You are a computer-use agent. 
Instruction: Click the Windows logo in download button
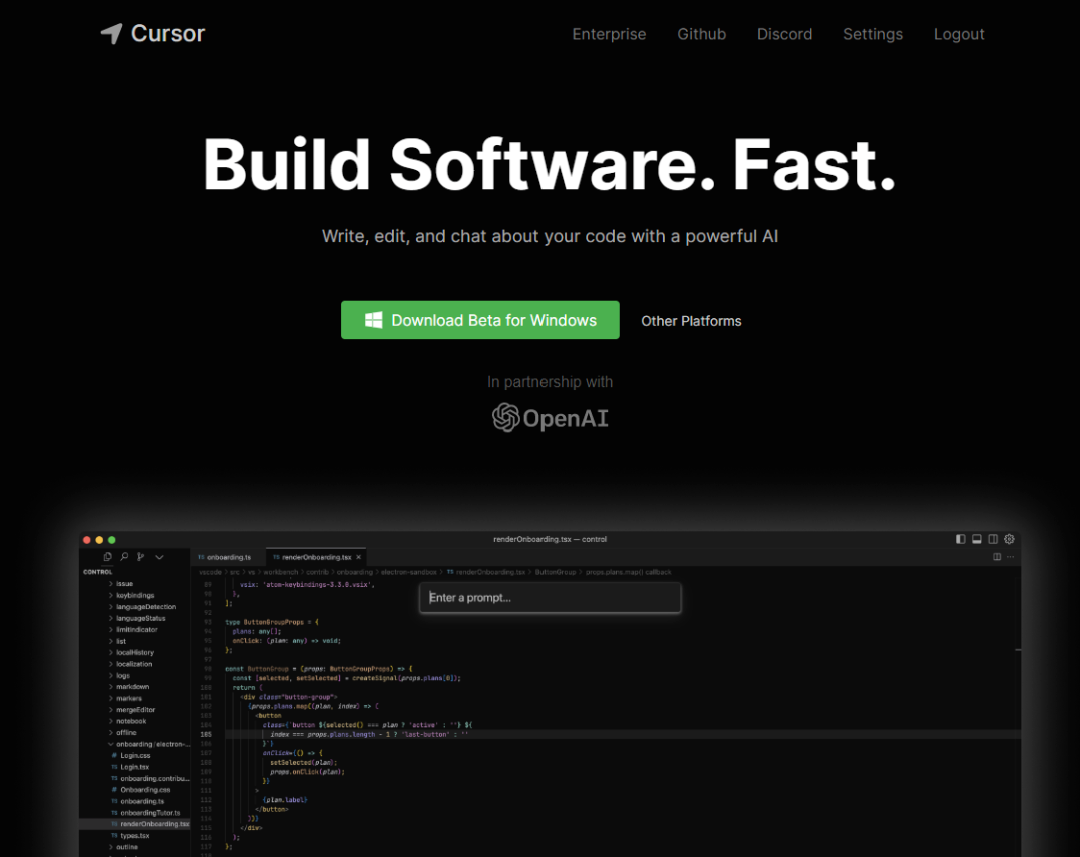pos(373,320)
